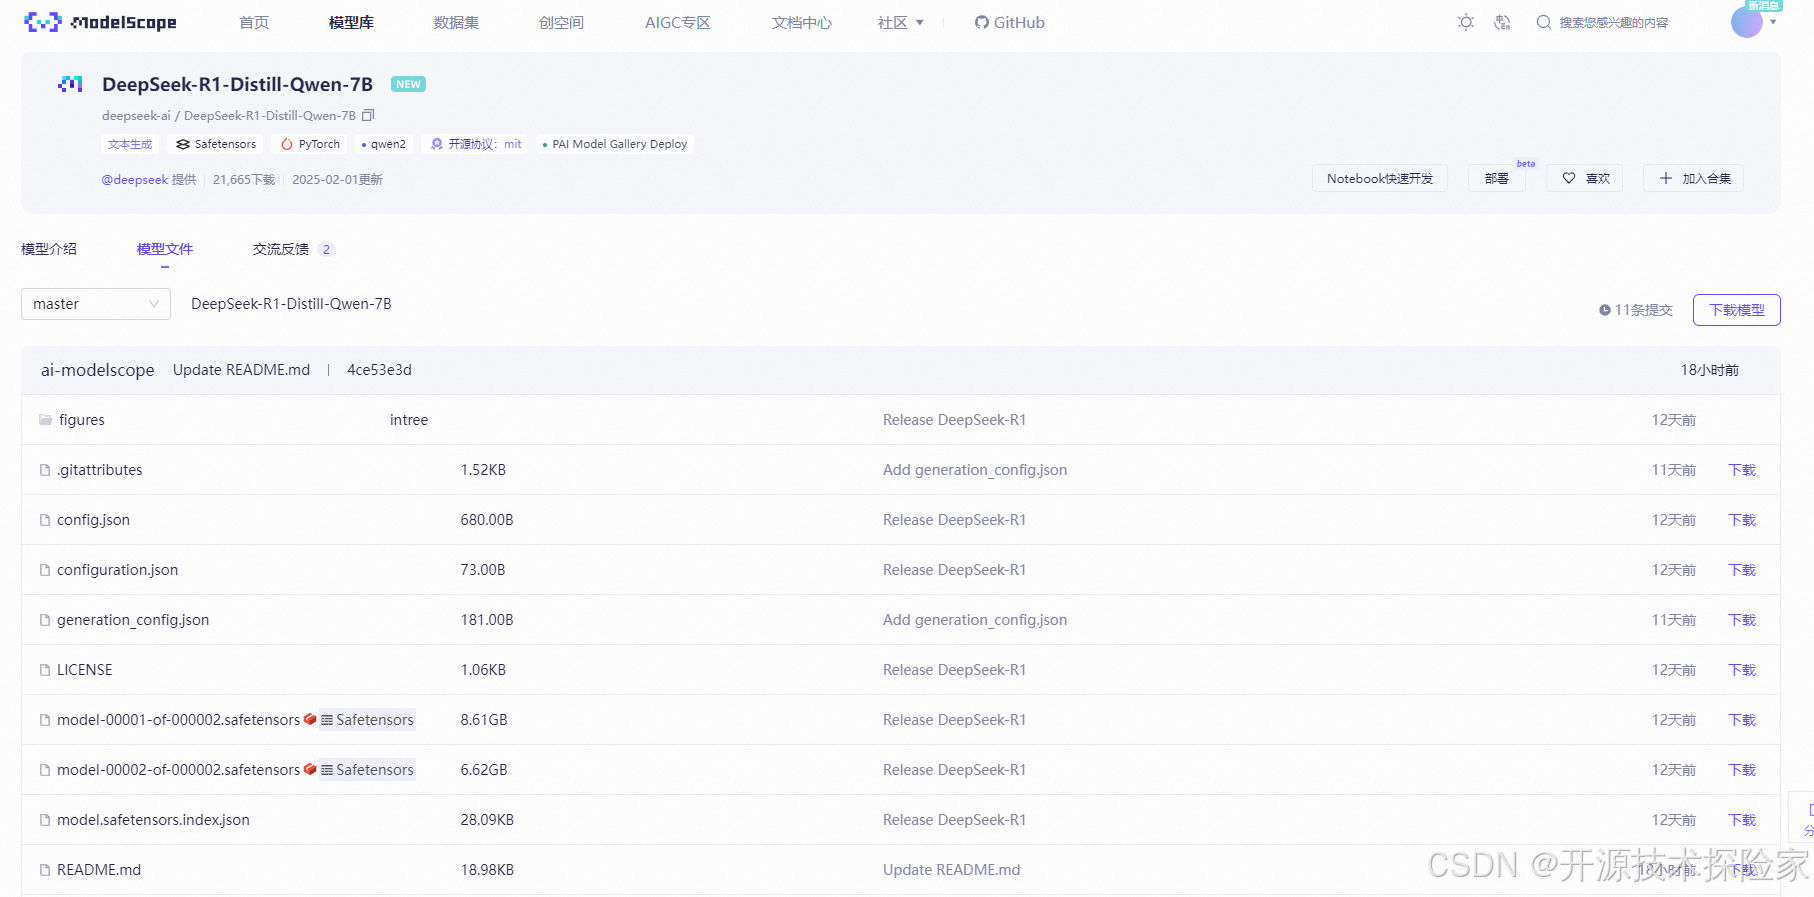Copy the model path deepseek-ai/DeepSeek-R1-Distill-Qwen-7B
1814x897 pixels.
[368, 115]
